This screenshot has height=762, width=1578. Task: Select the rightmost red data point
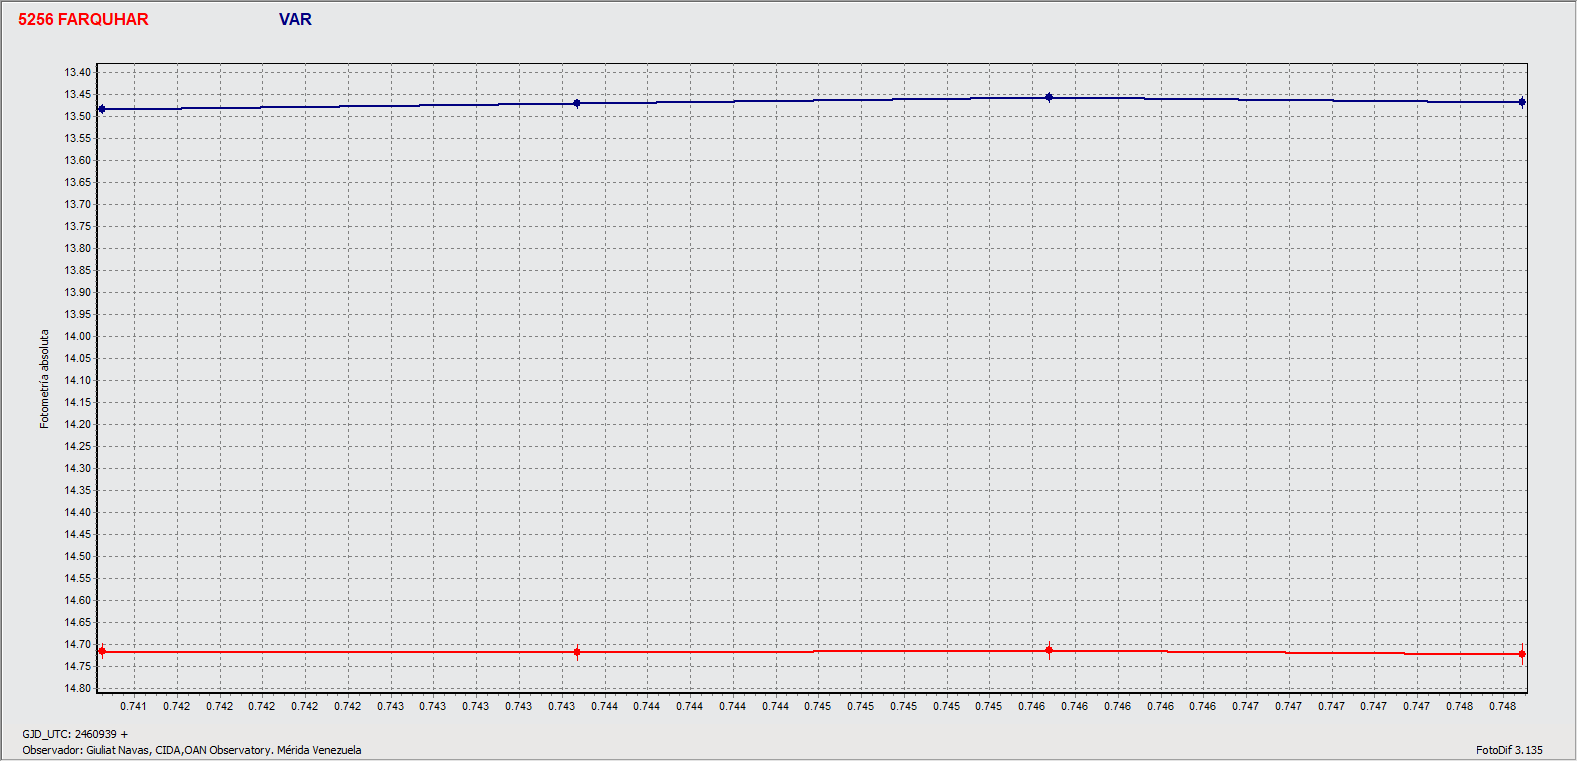pos(1522,654)
